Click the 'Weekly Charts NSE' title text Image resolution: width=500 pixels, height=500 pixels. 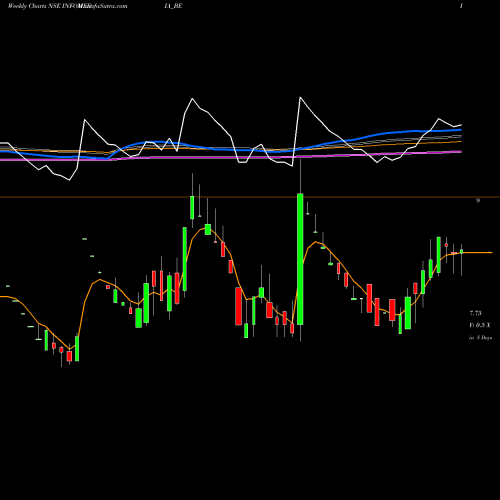(x=34, y=6)
